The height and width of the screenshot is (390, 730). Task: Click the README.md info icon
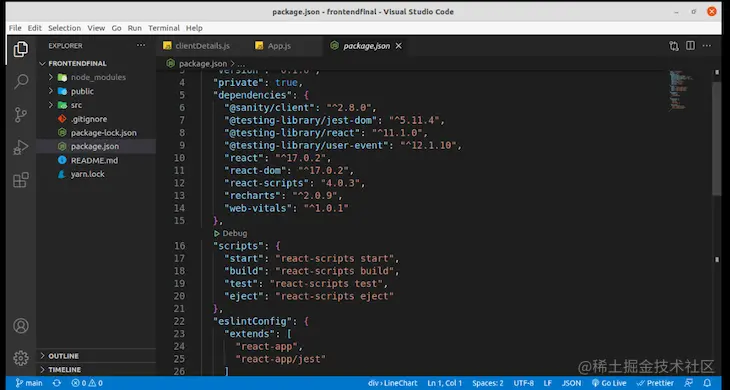(62, 160)
